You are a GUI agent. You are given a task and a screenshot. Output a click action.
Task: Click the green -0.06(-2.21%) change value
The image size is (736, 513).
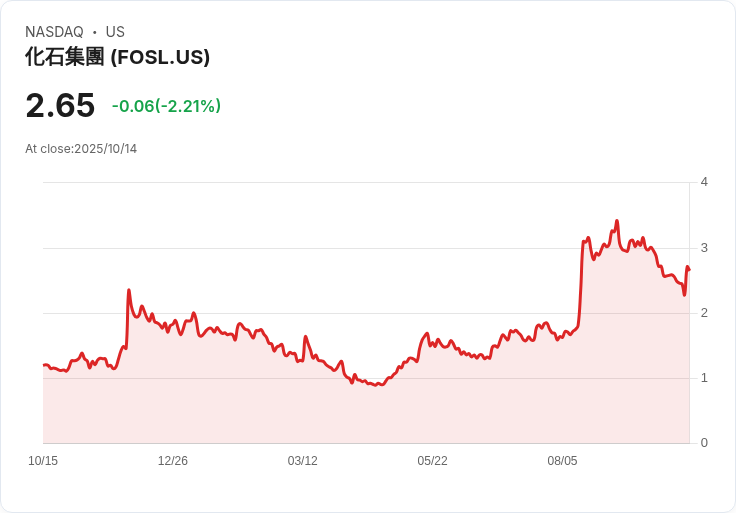click(166, 106)
